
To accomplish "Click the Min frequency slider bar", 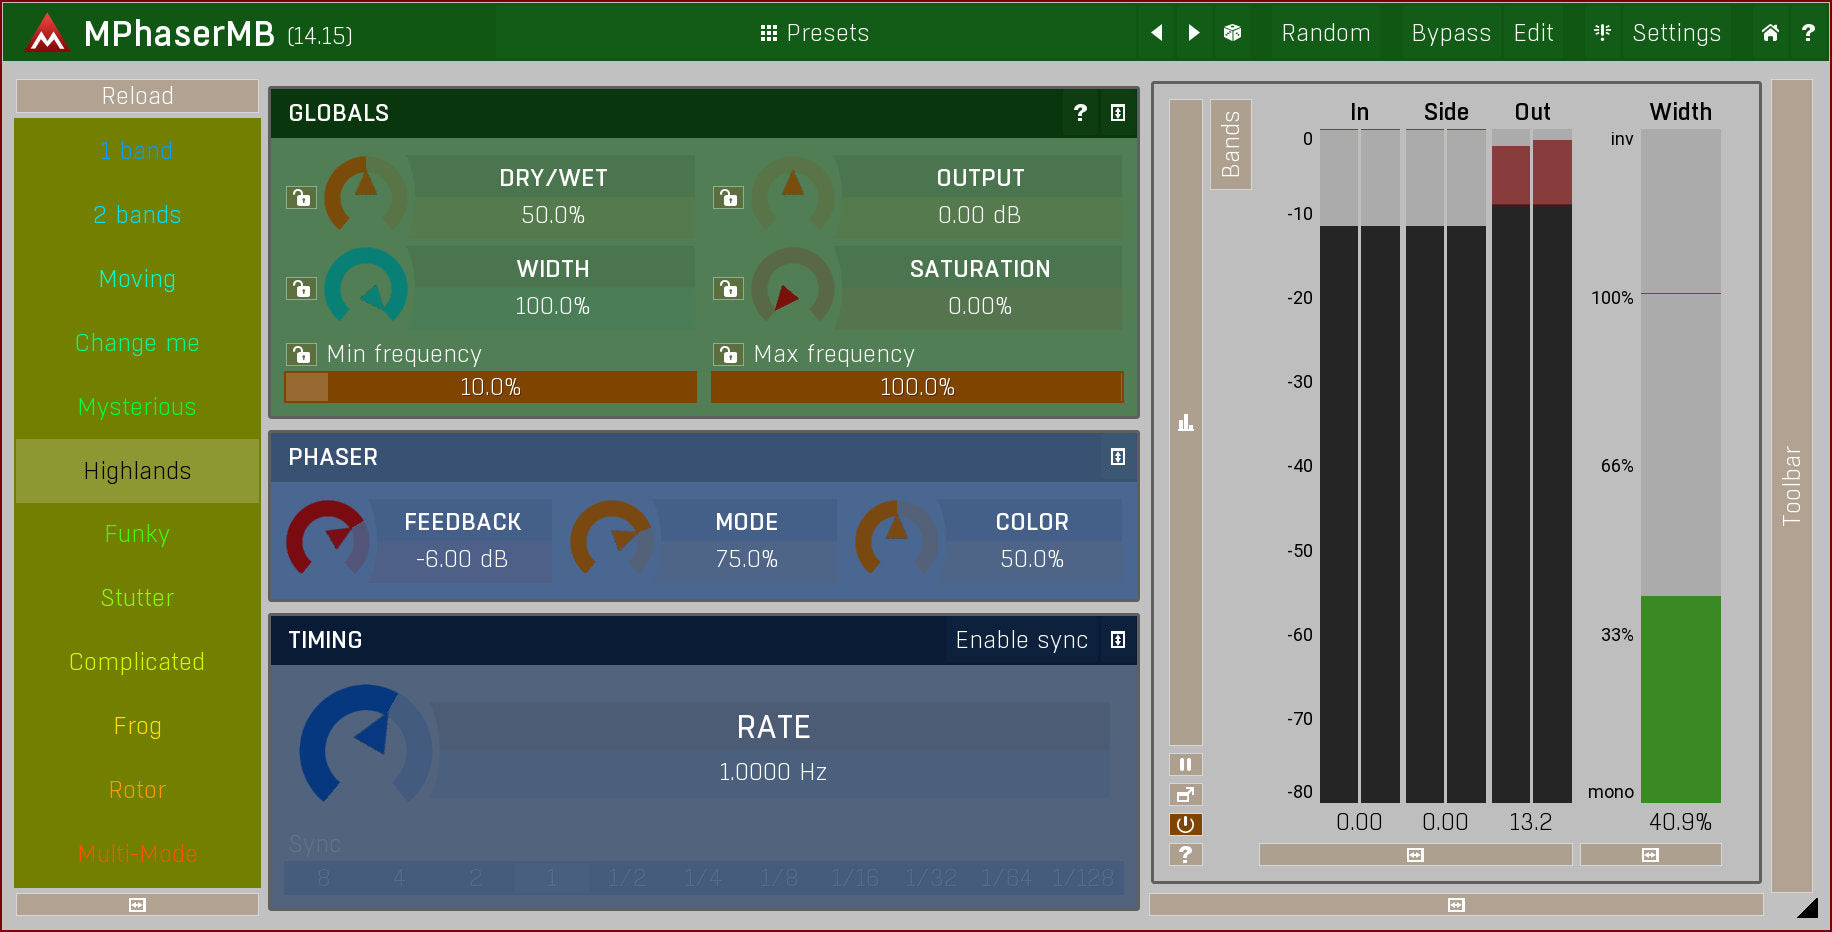I will (491, 387).
